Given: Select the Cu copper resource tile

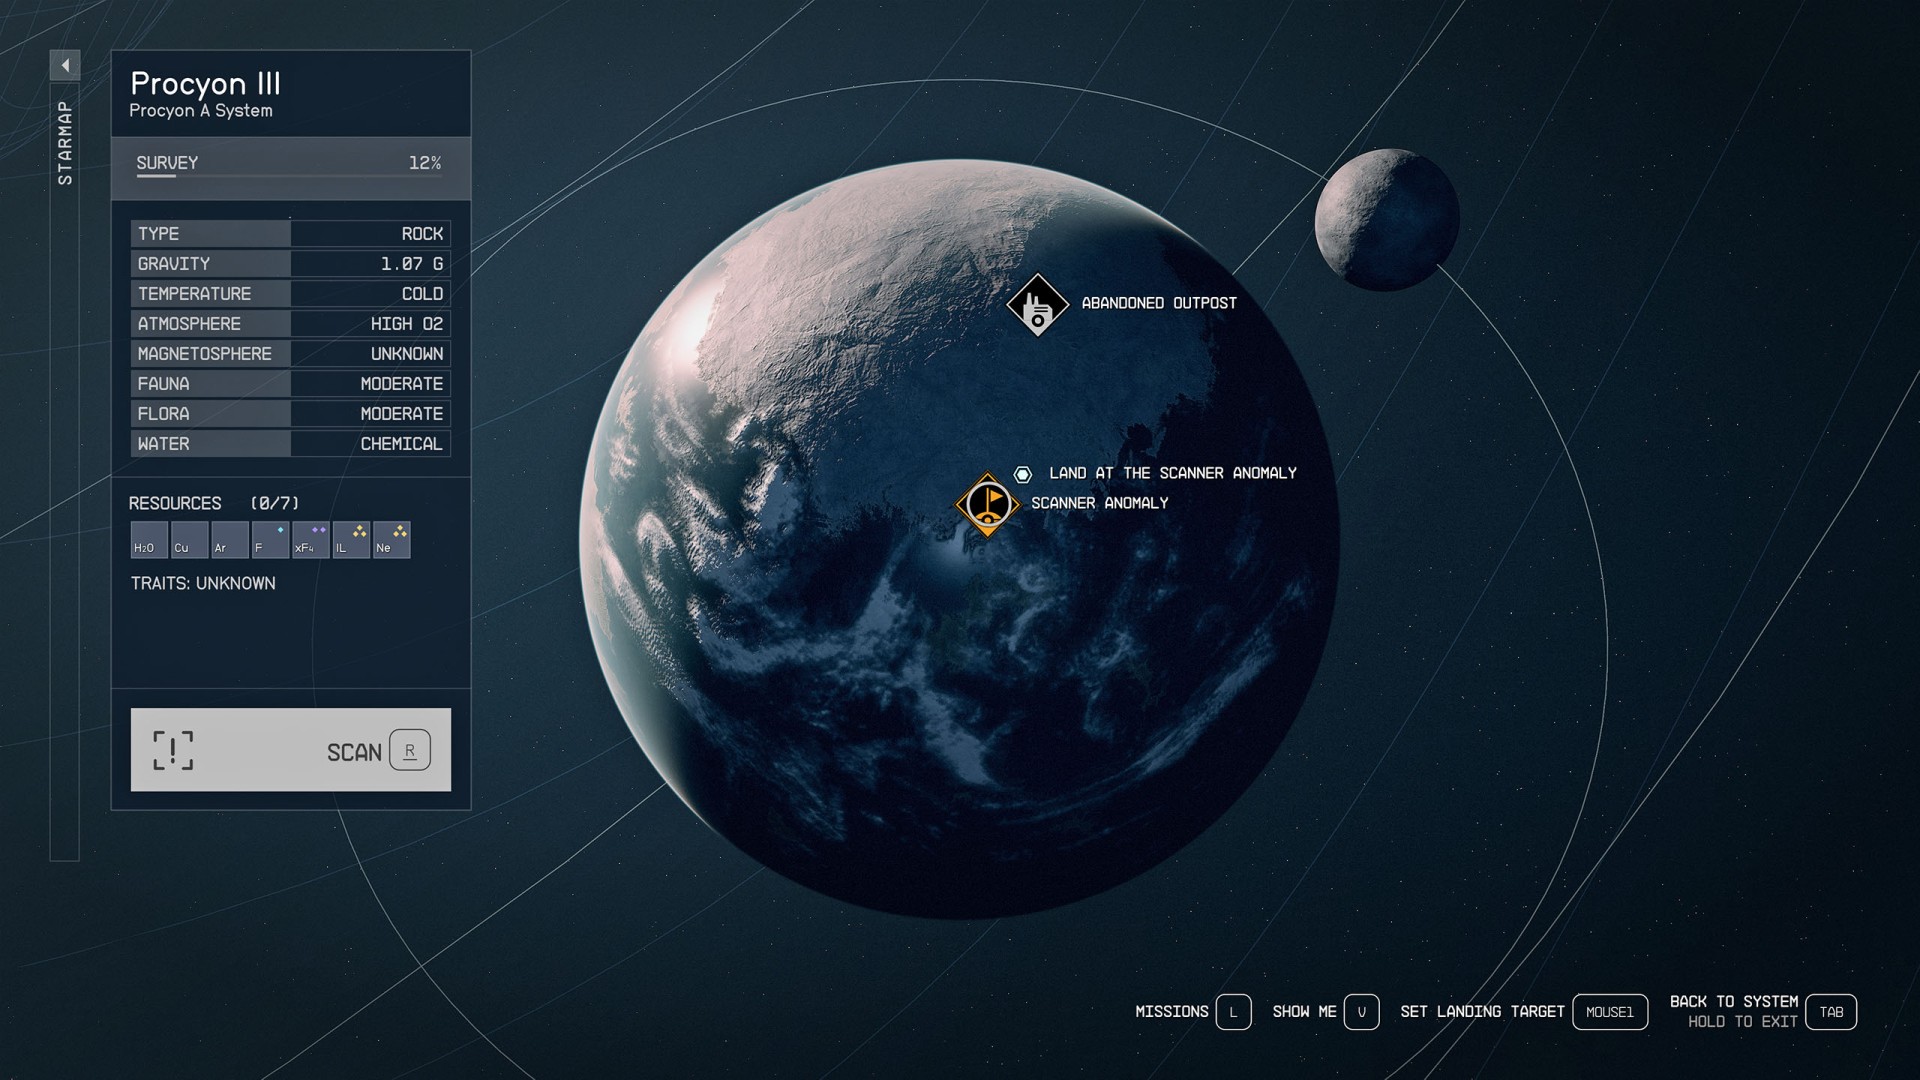Looking at the screenshot, I should pyautogui.click(x=189, y=540).
